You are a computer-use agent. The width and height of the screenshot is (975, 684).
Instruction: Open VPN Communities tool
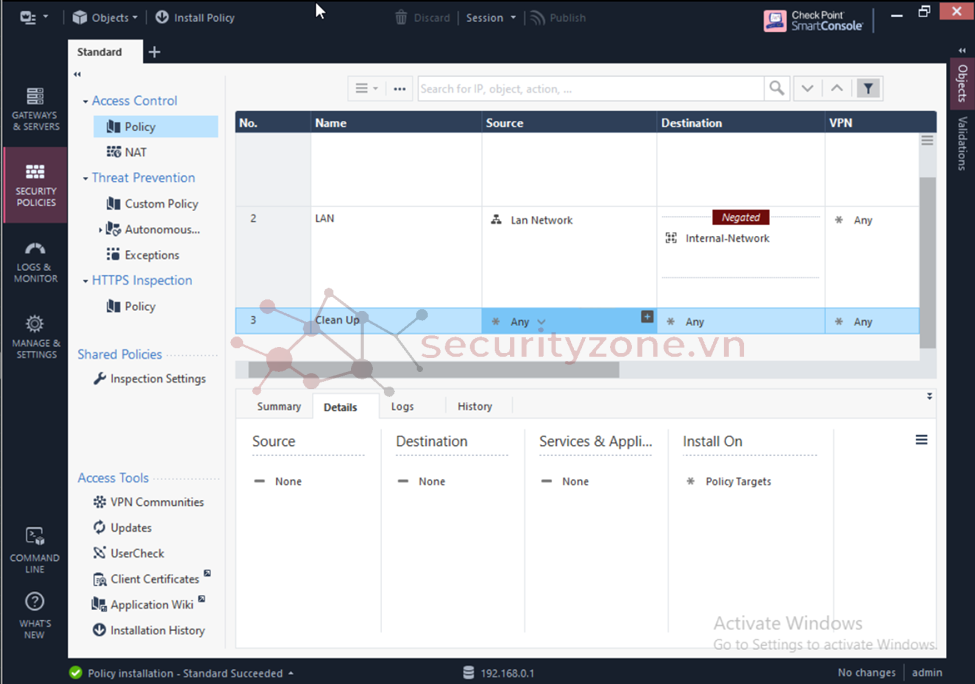[x=148, y=502]
